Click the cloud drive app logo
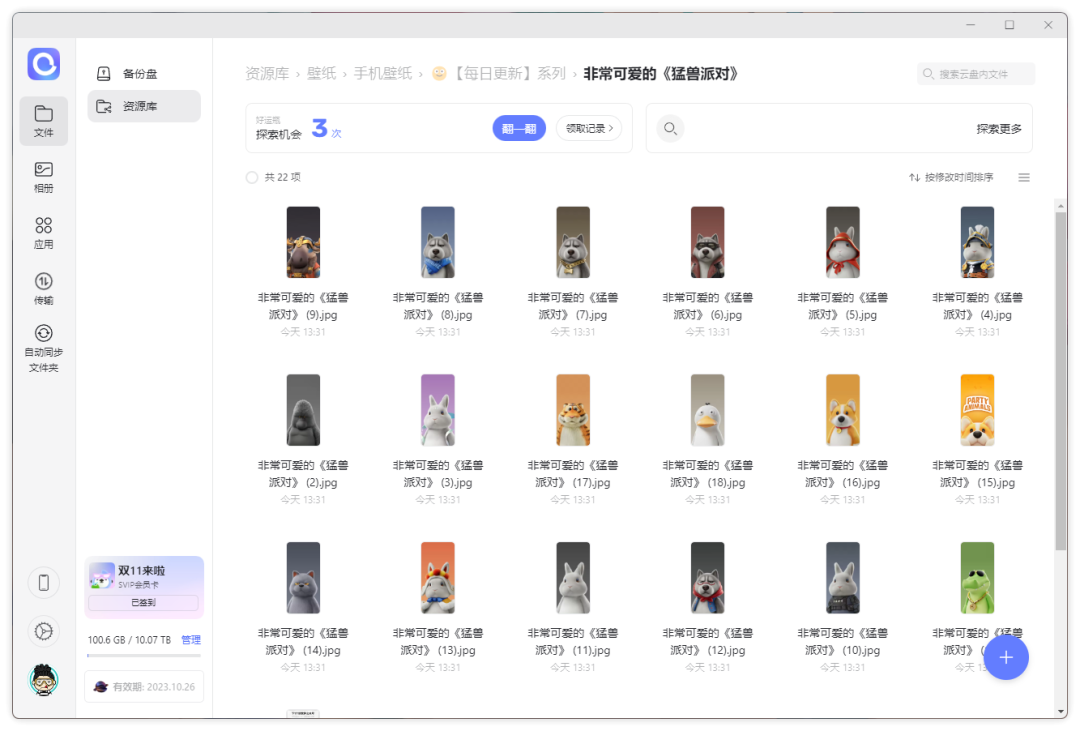Screen dimensions: 1080x731 [x=43, y=64]
